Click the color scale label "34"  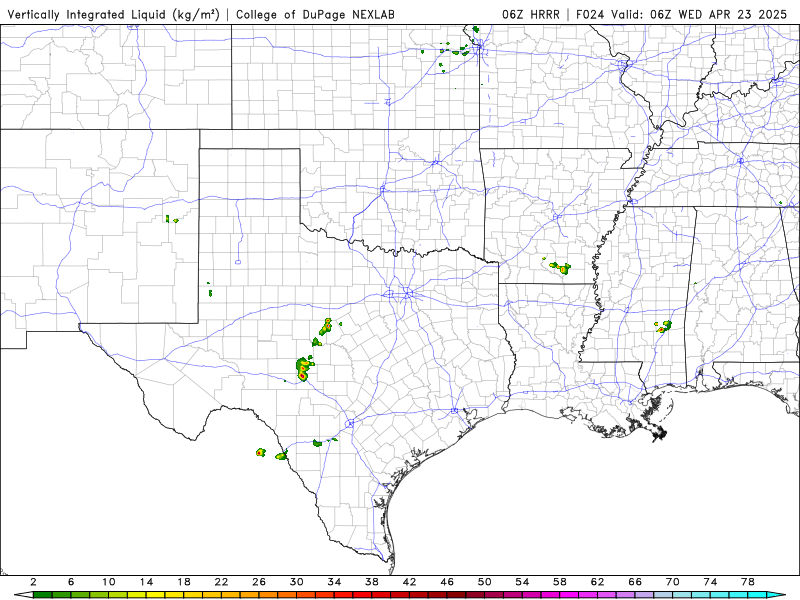[x=334, y=582]
